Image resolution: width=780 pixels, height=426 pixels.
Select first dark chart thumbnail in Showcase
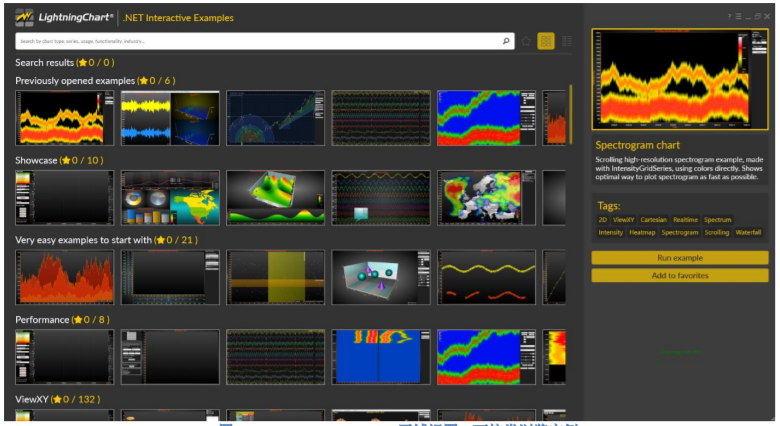click(65, 198)
